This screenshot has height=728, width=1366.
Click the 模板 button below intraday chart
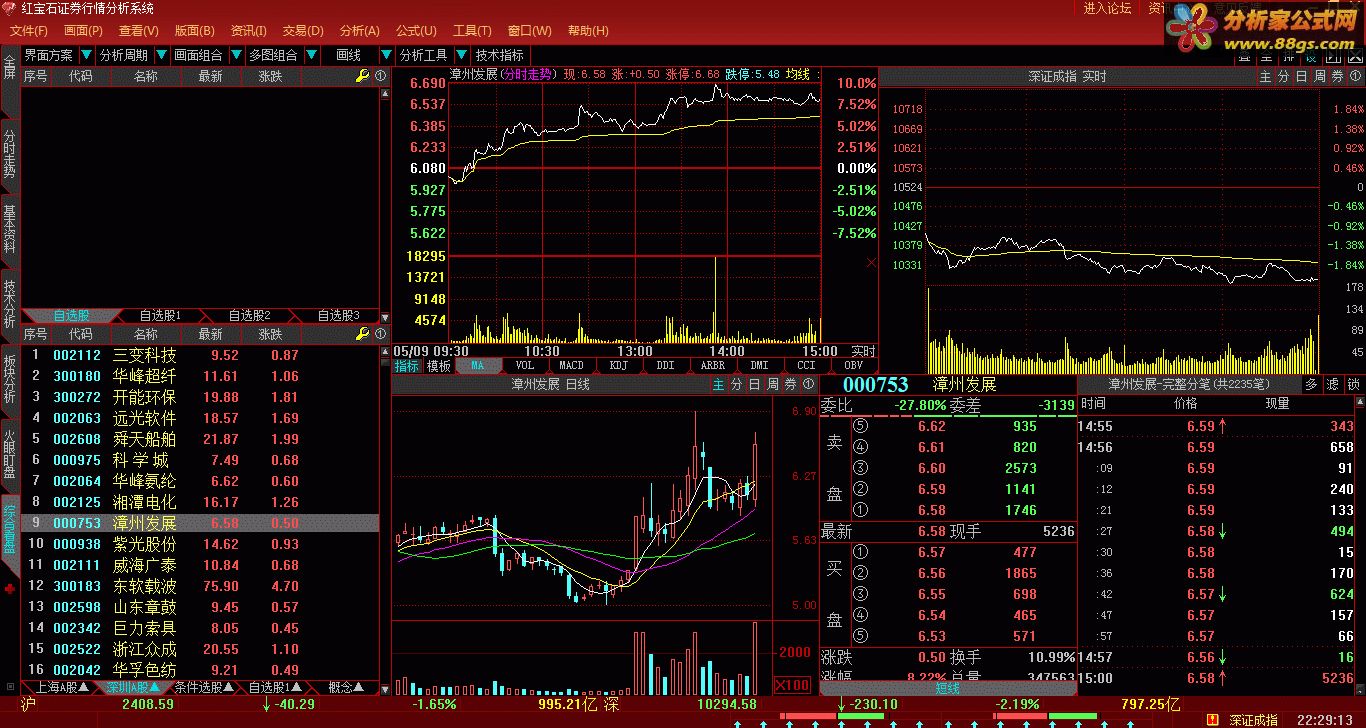click(x=439, y=366)
